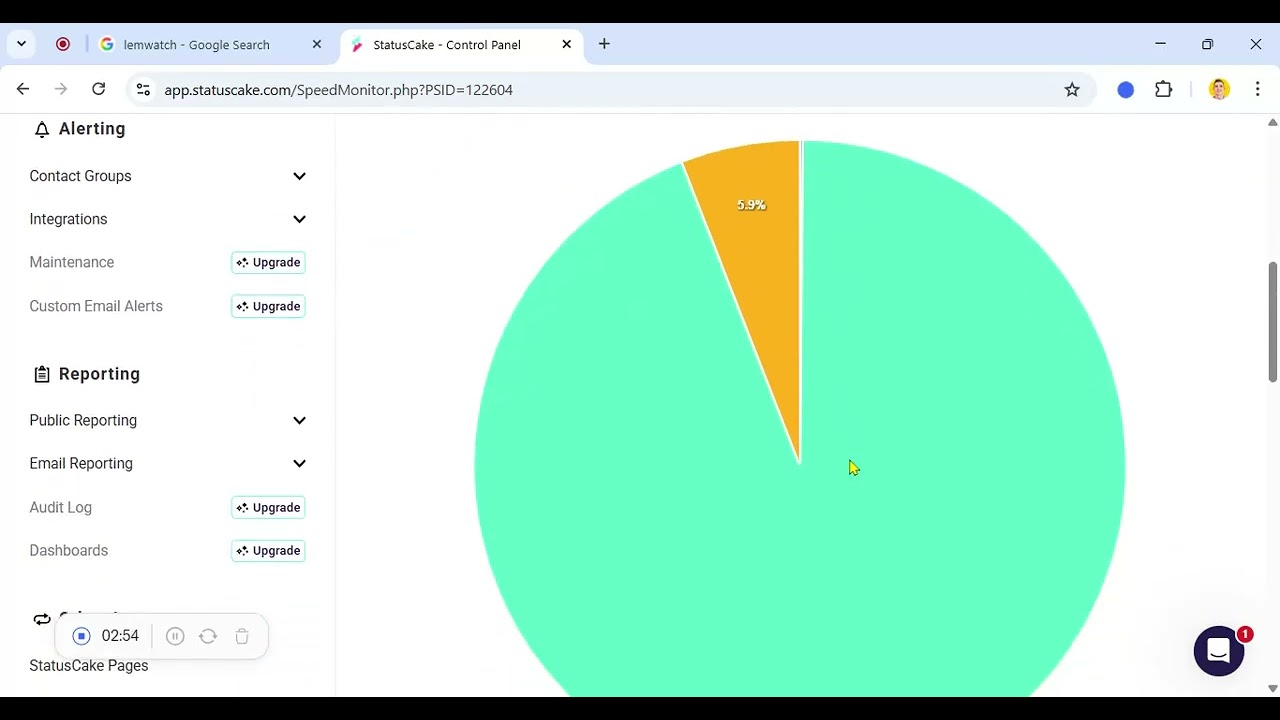Click Upgrade button next to Custom Email Alerts
This screenshot has width=1280, height=720.
click(x=268, y=306)
